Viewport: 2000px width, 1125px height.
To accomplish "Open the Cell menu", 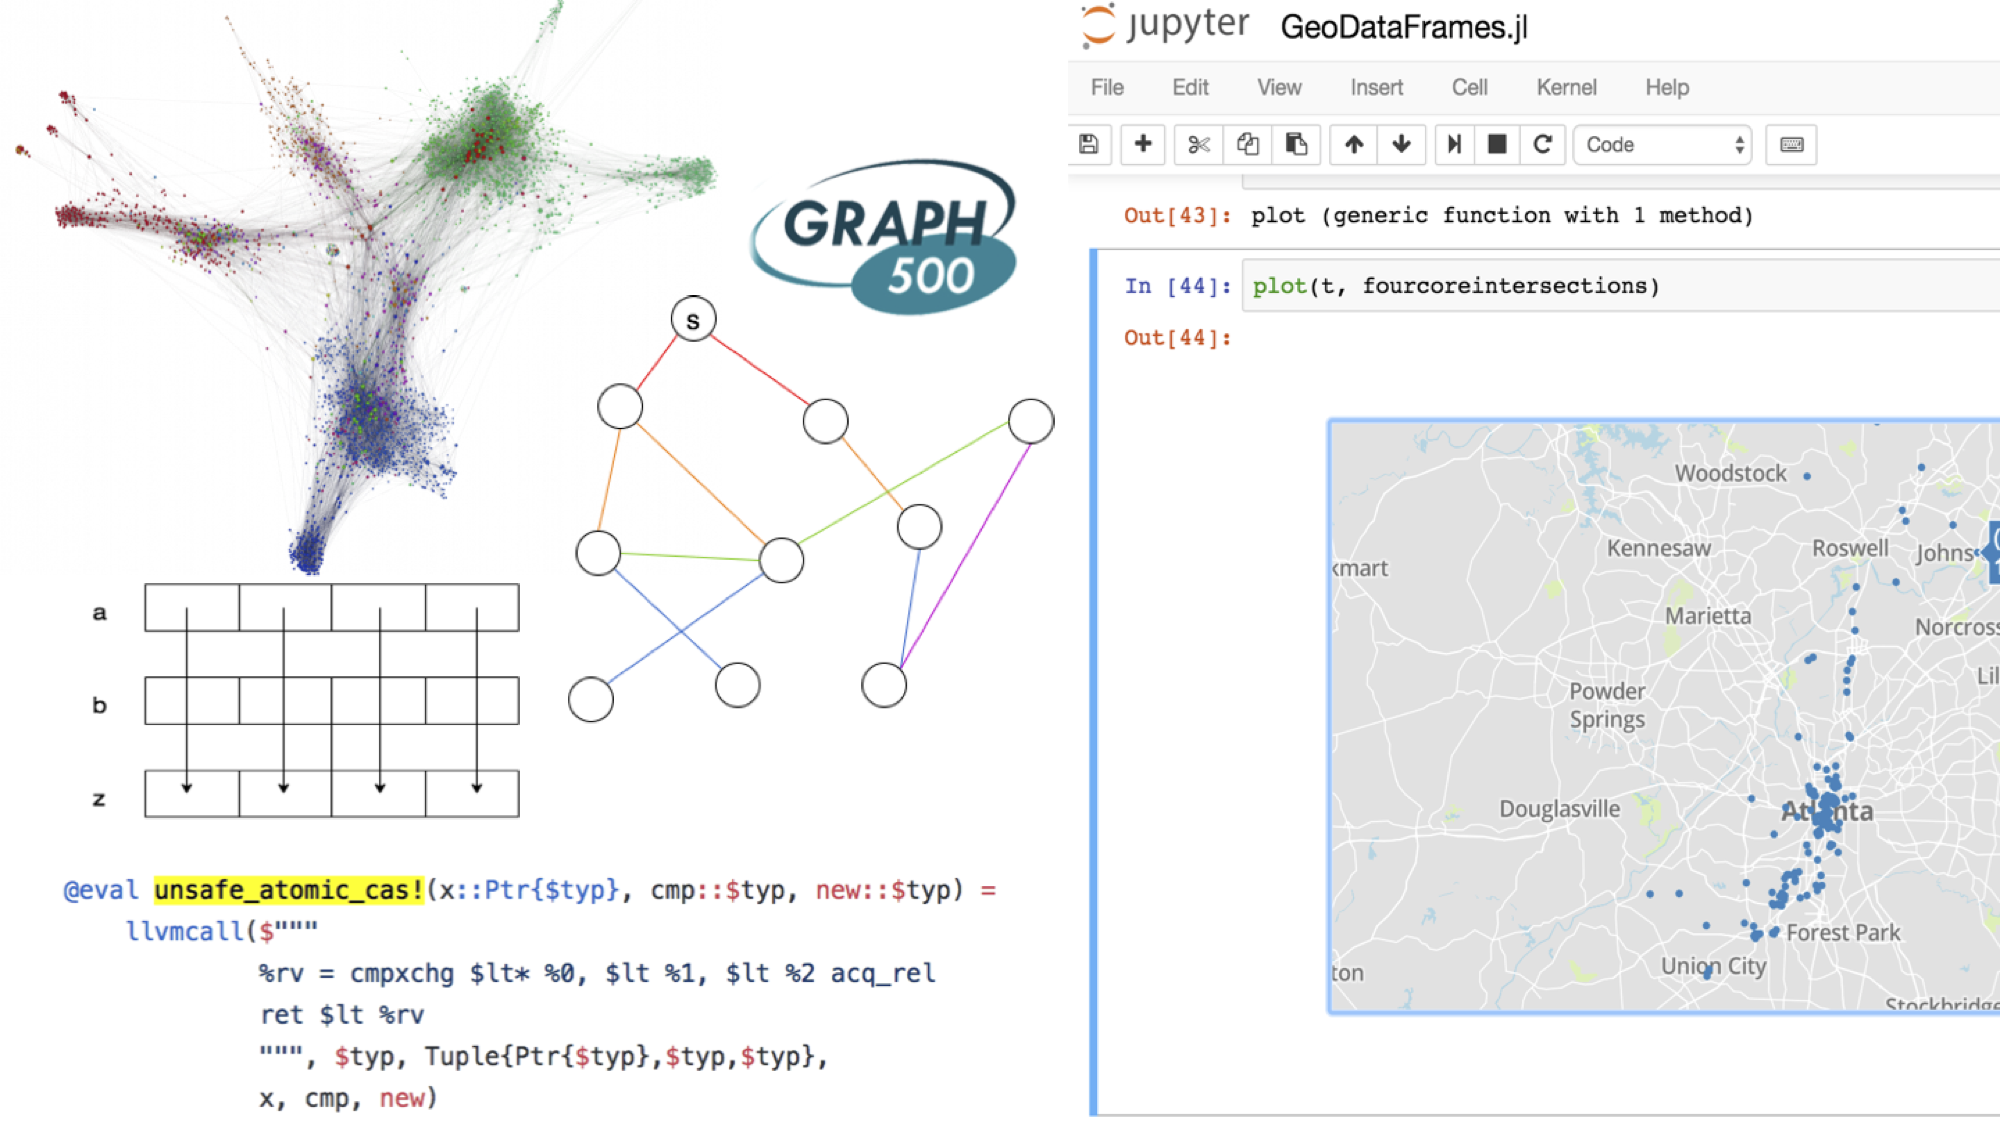I will pyautogui.click(x=1469, y=88).
